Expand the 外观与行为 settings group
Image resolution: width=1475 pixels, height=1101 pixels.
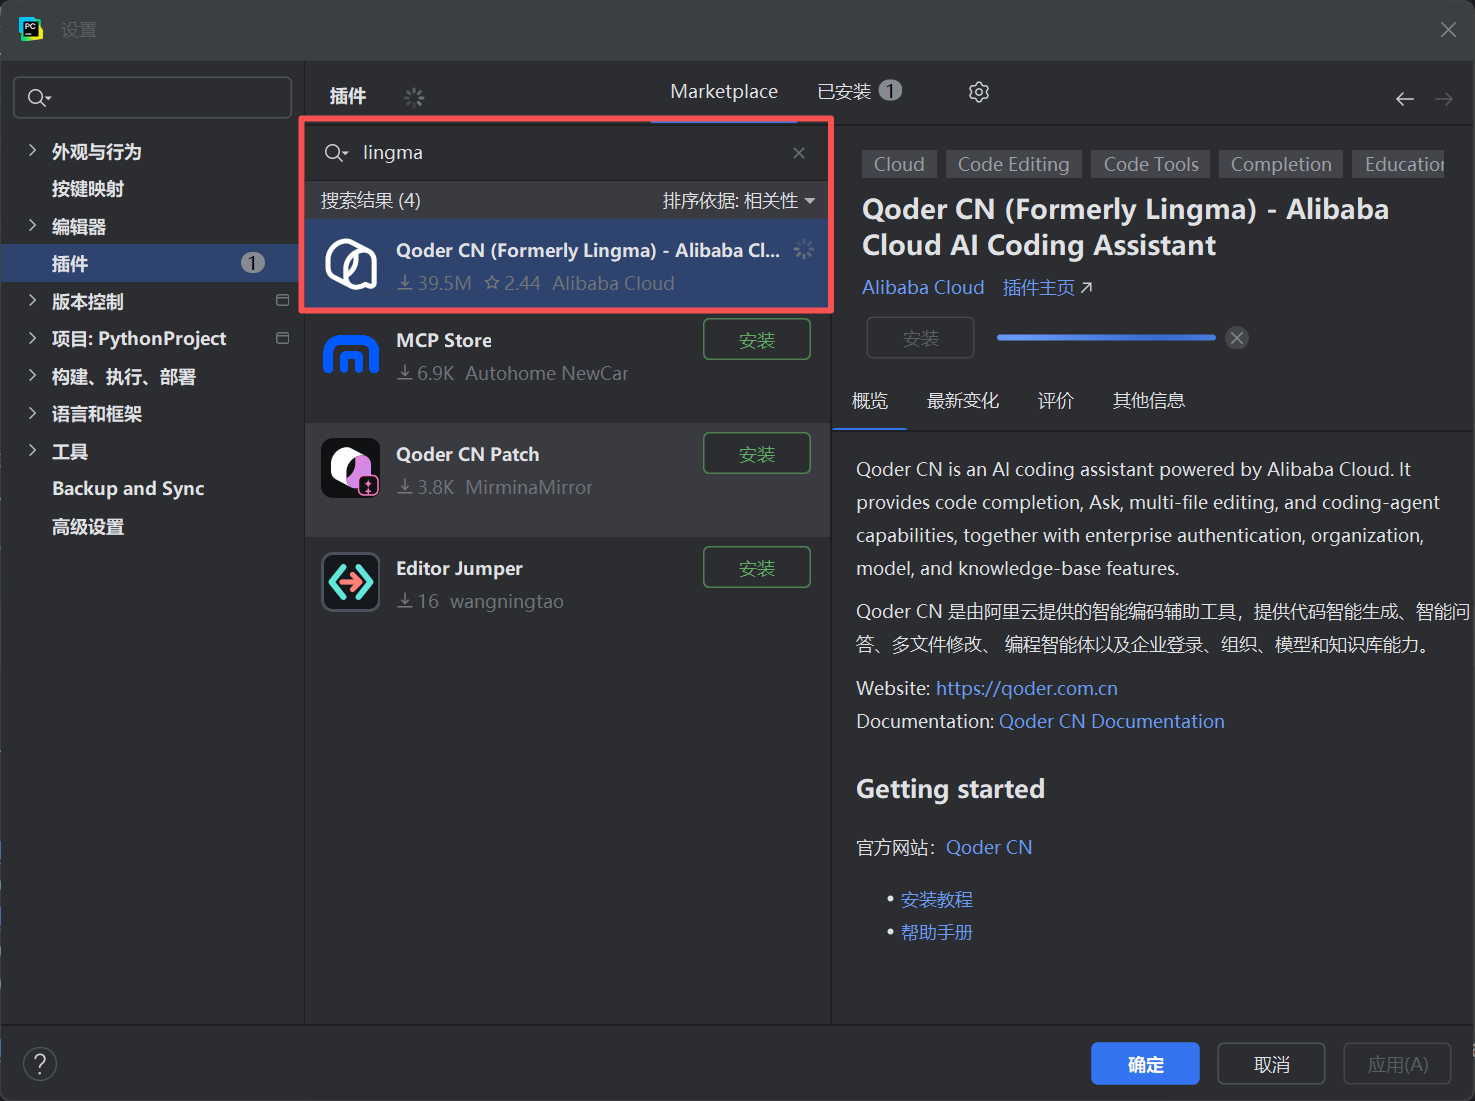32,151
